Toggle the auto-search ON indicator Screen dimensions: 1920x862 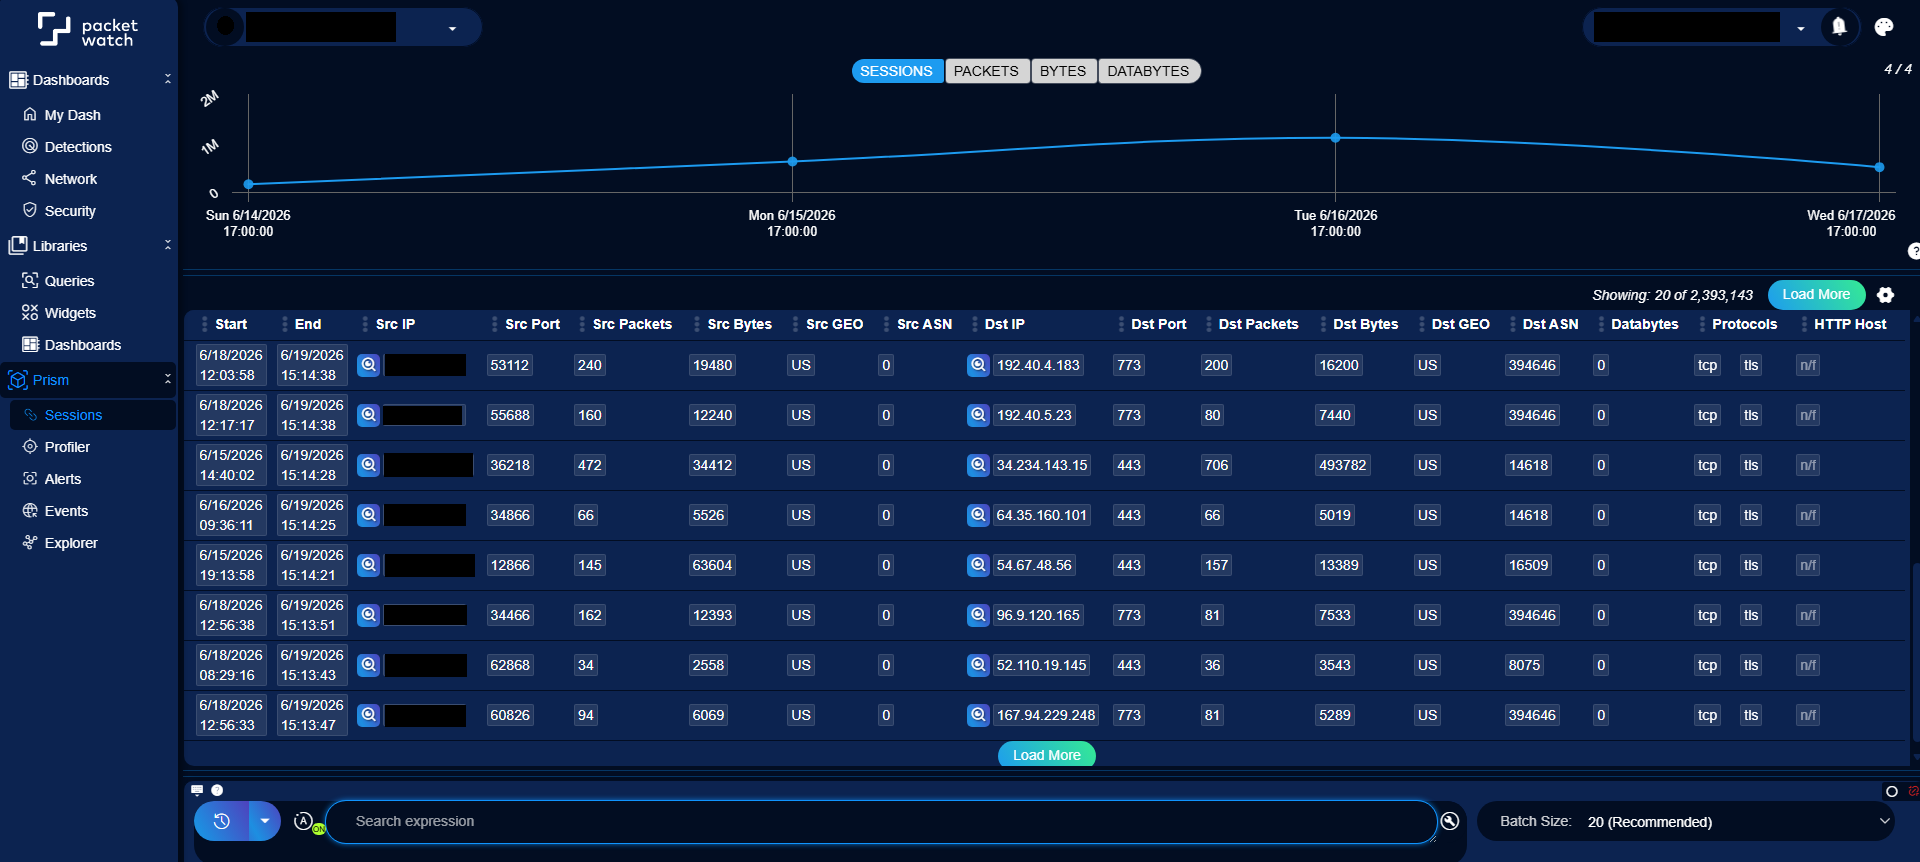tap(319, 829)
